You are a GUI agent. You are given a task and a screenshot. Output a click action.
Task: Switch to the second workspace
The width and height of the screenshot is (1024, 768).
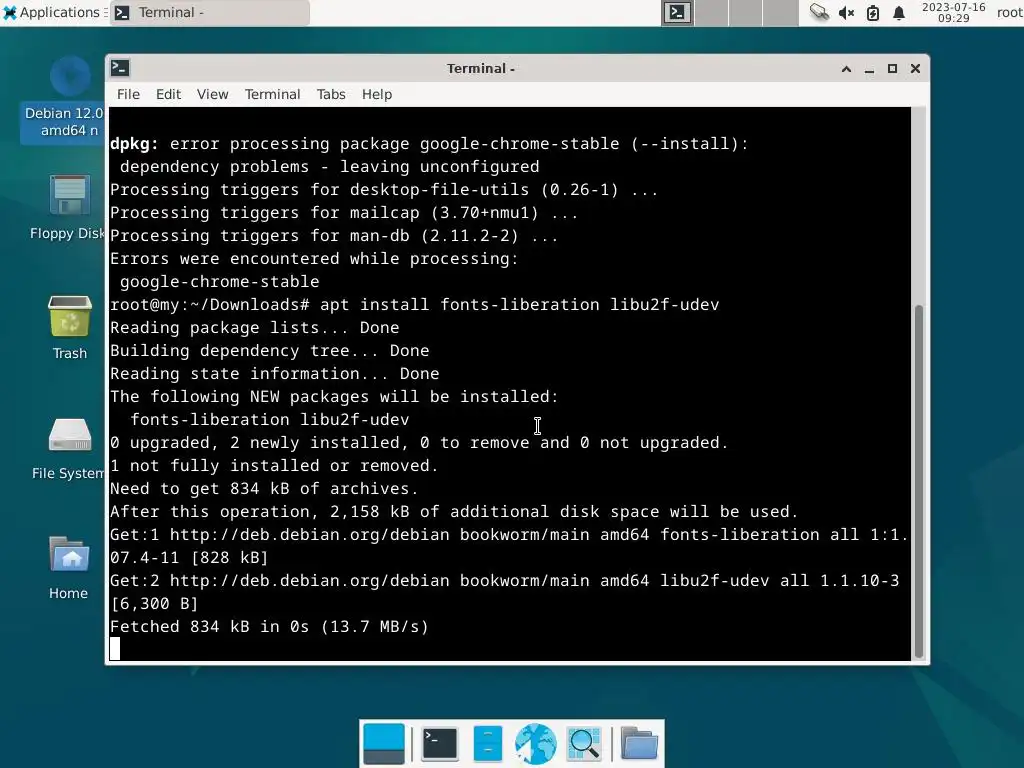point(711,12)
